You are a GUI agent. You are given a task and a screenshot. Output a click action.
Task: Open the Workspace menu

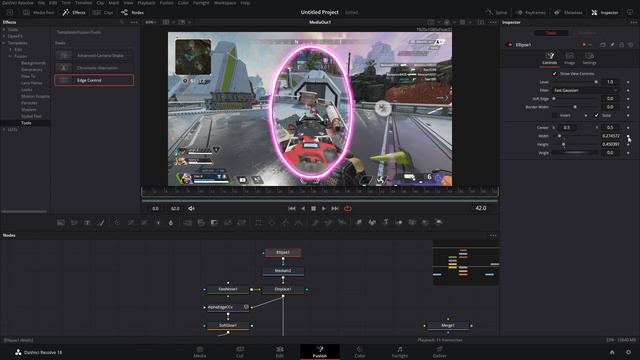pos(225,3)
